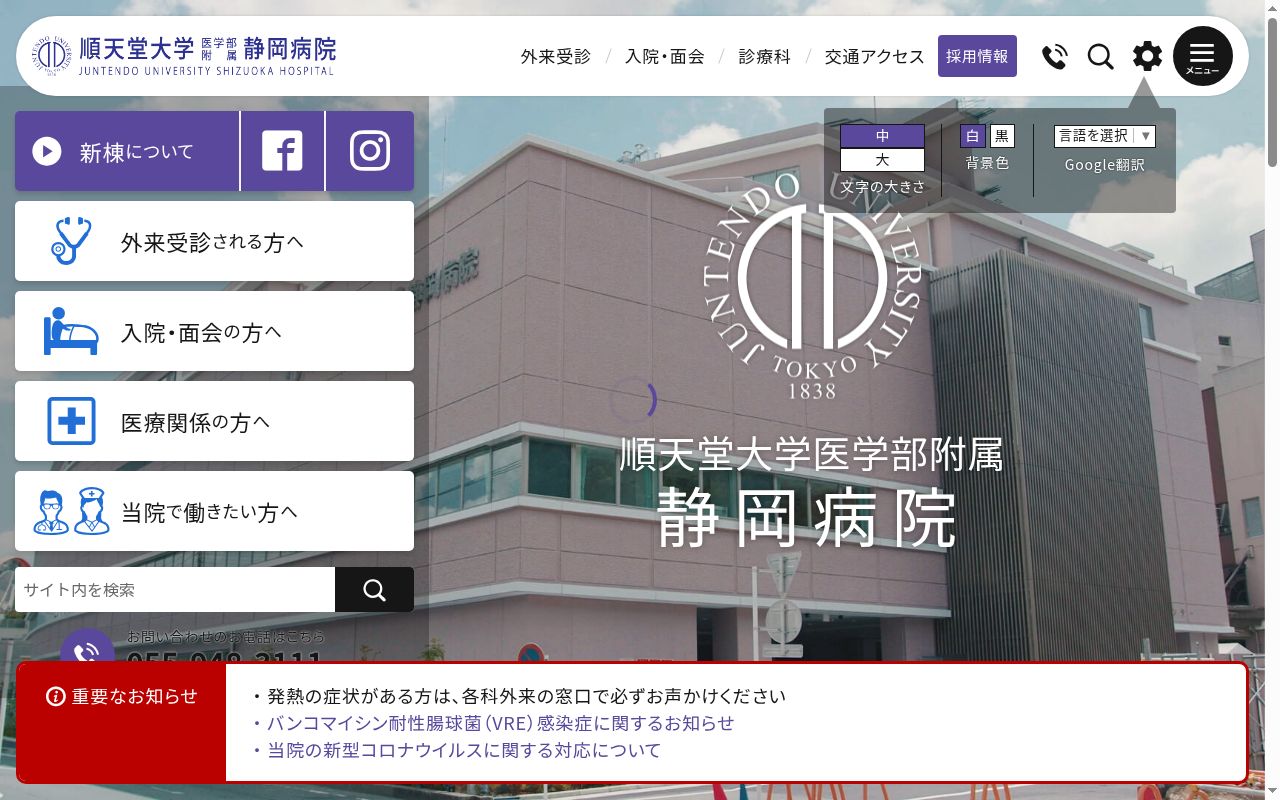
Task: Click the info icon next to 重要なお知らせ
Action: [56, 697]
